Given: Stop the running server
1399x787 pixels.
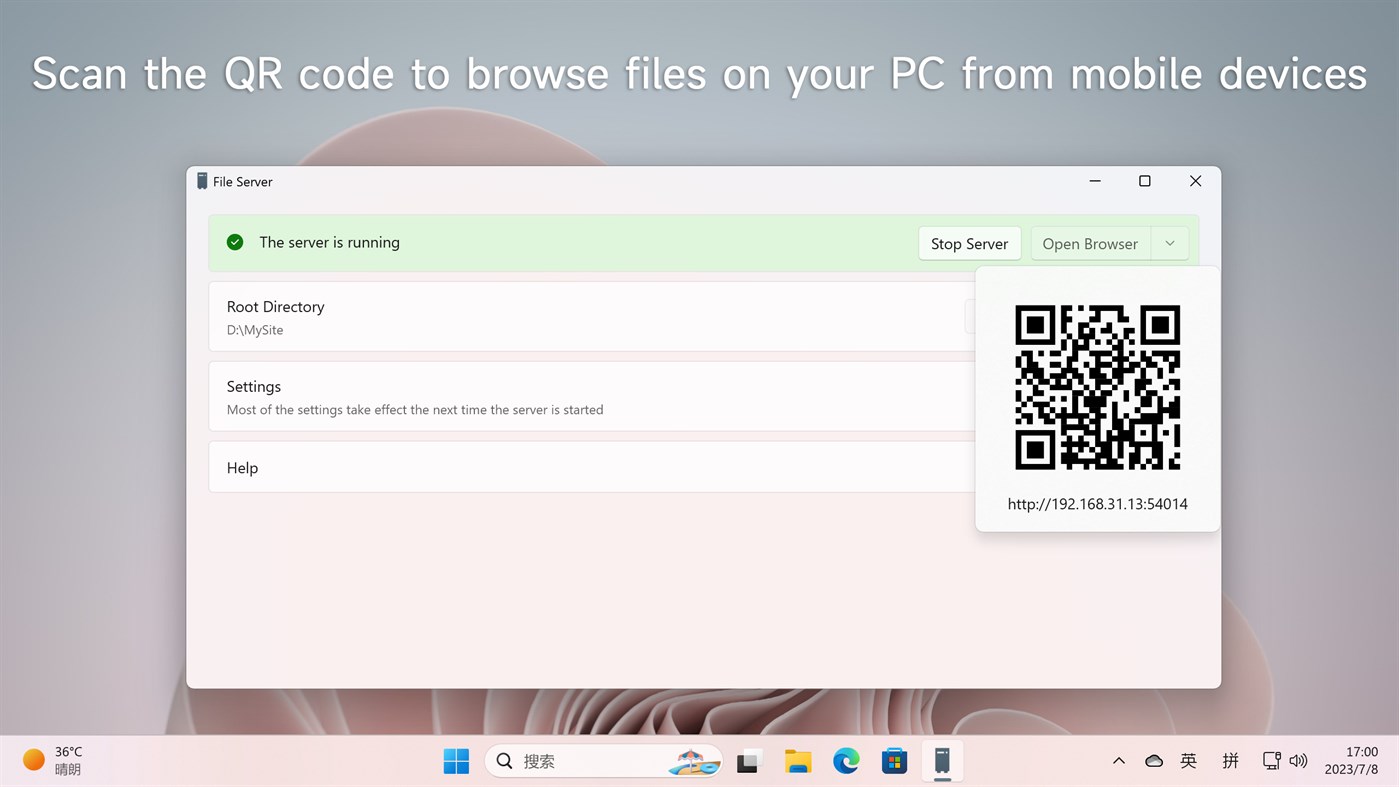Looking at the screenshot, I should [x=969, y=243].
